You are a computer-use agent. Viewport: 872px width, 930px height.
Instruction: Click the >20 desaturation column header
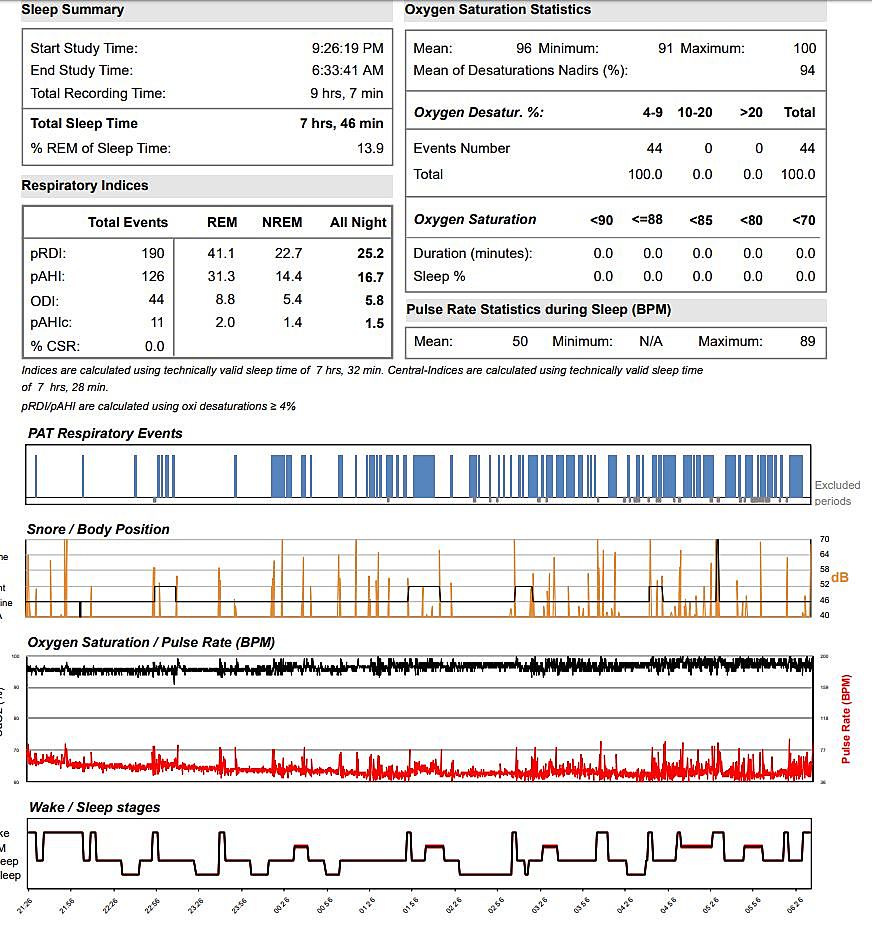click(750, 112)
